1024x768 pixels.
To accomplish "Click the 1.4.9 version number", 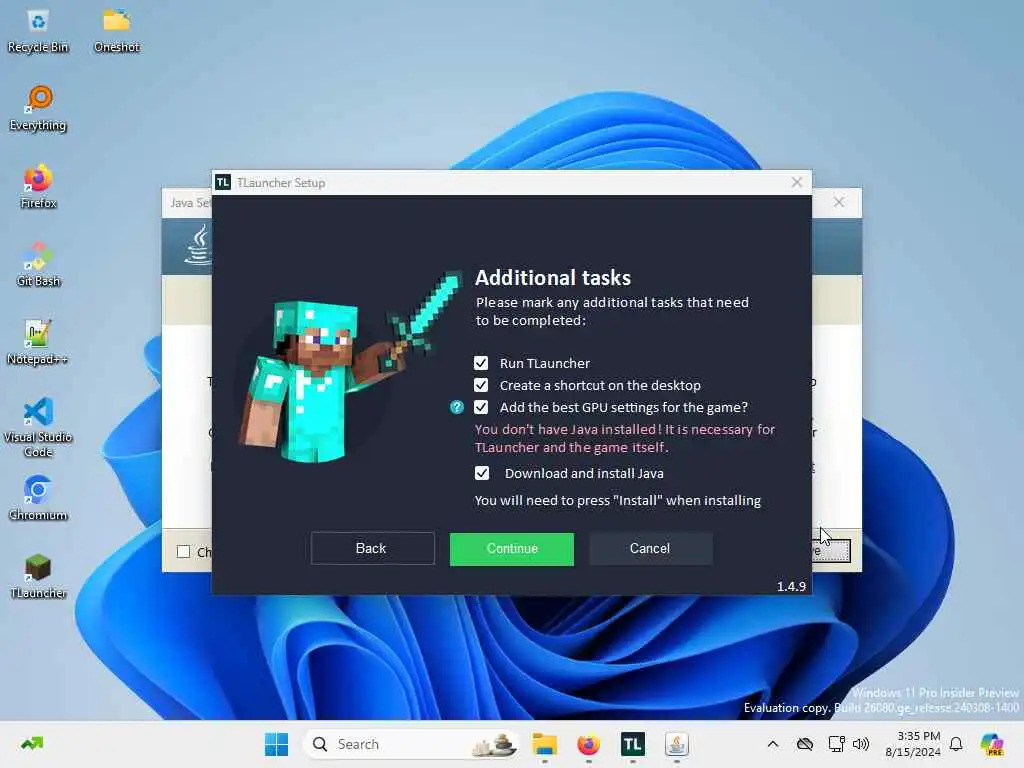I will tap(791, 586).
